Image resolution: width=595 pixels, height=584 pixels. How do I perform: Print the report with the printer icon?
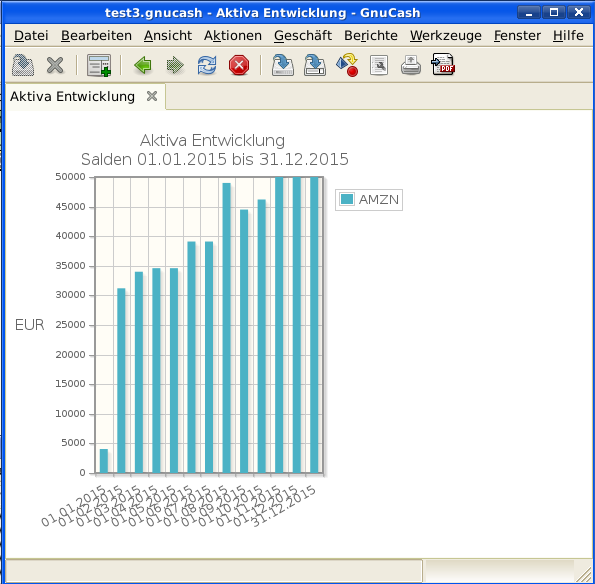click(x=411, y=65)
